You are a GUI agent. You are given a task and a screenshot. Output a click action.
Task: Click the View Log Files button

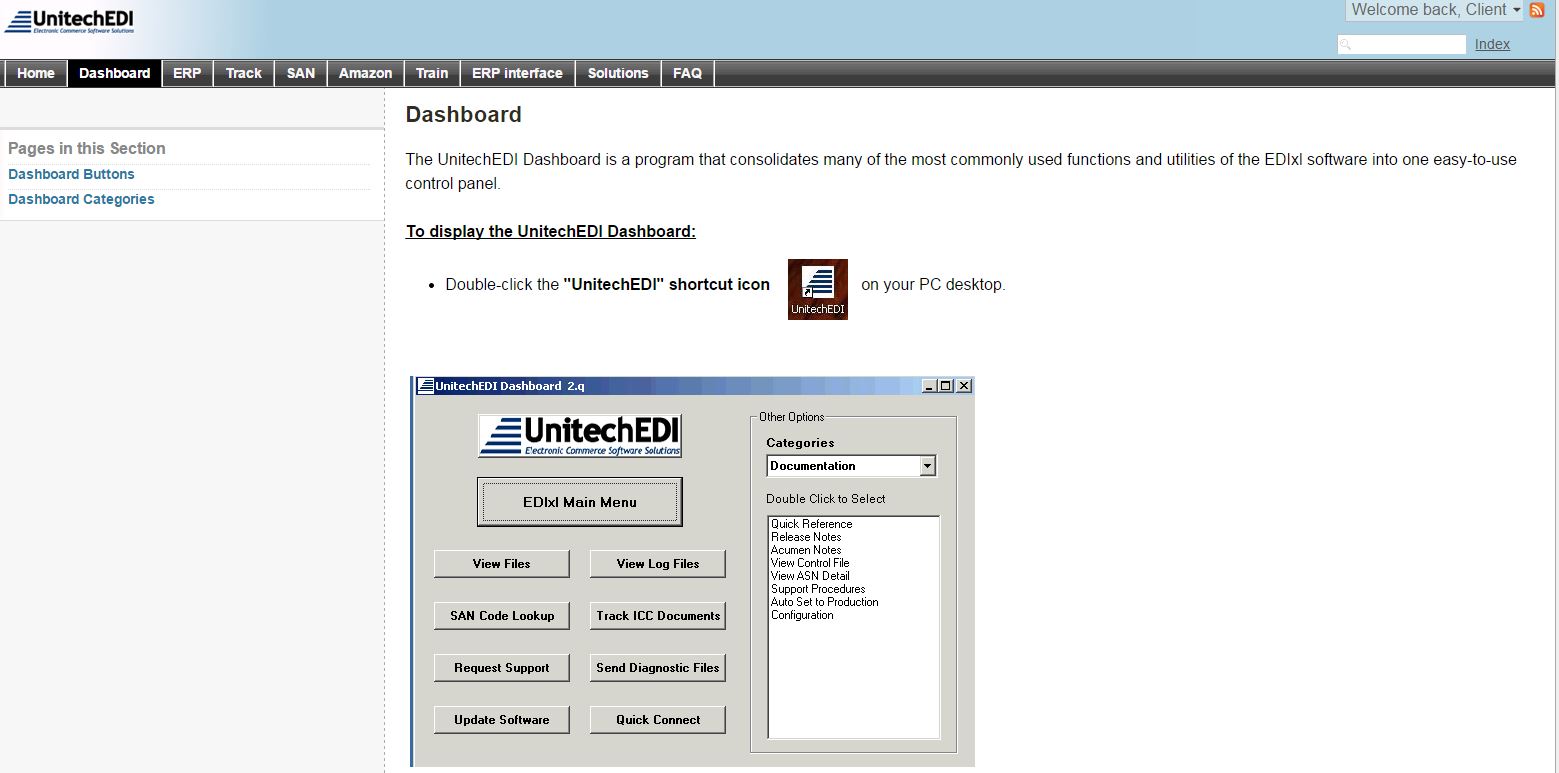(658, 564)
